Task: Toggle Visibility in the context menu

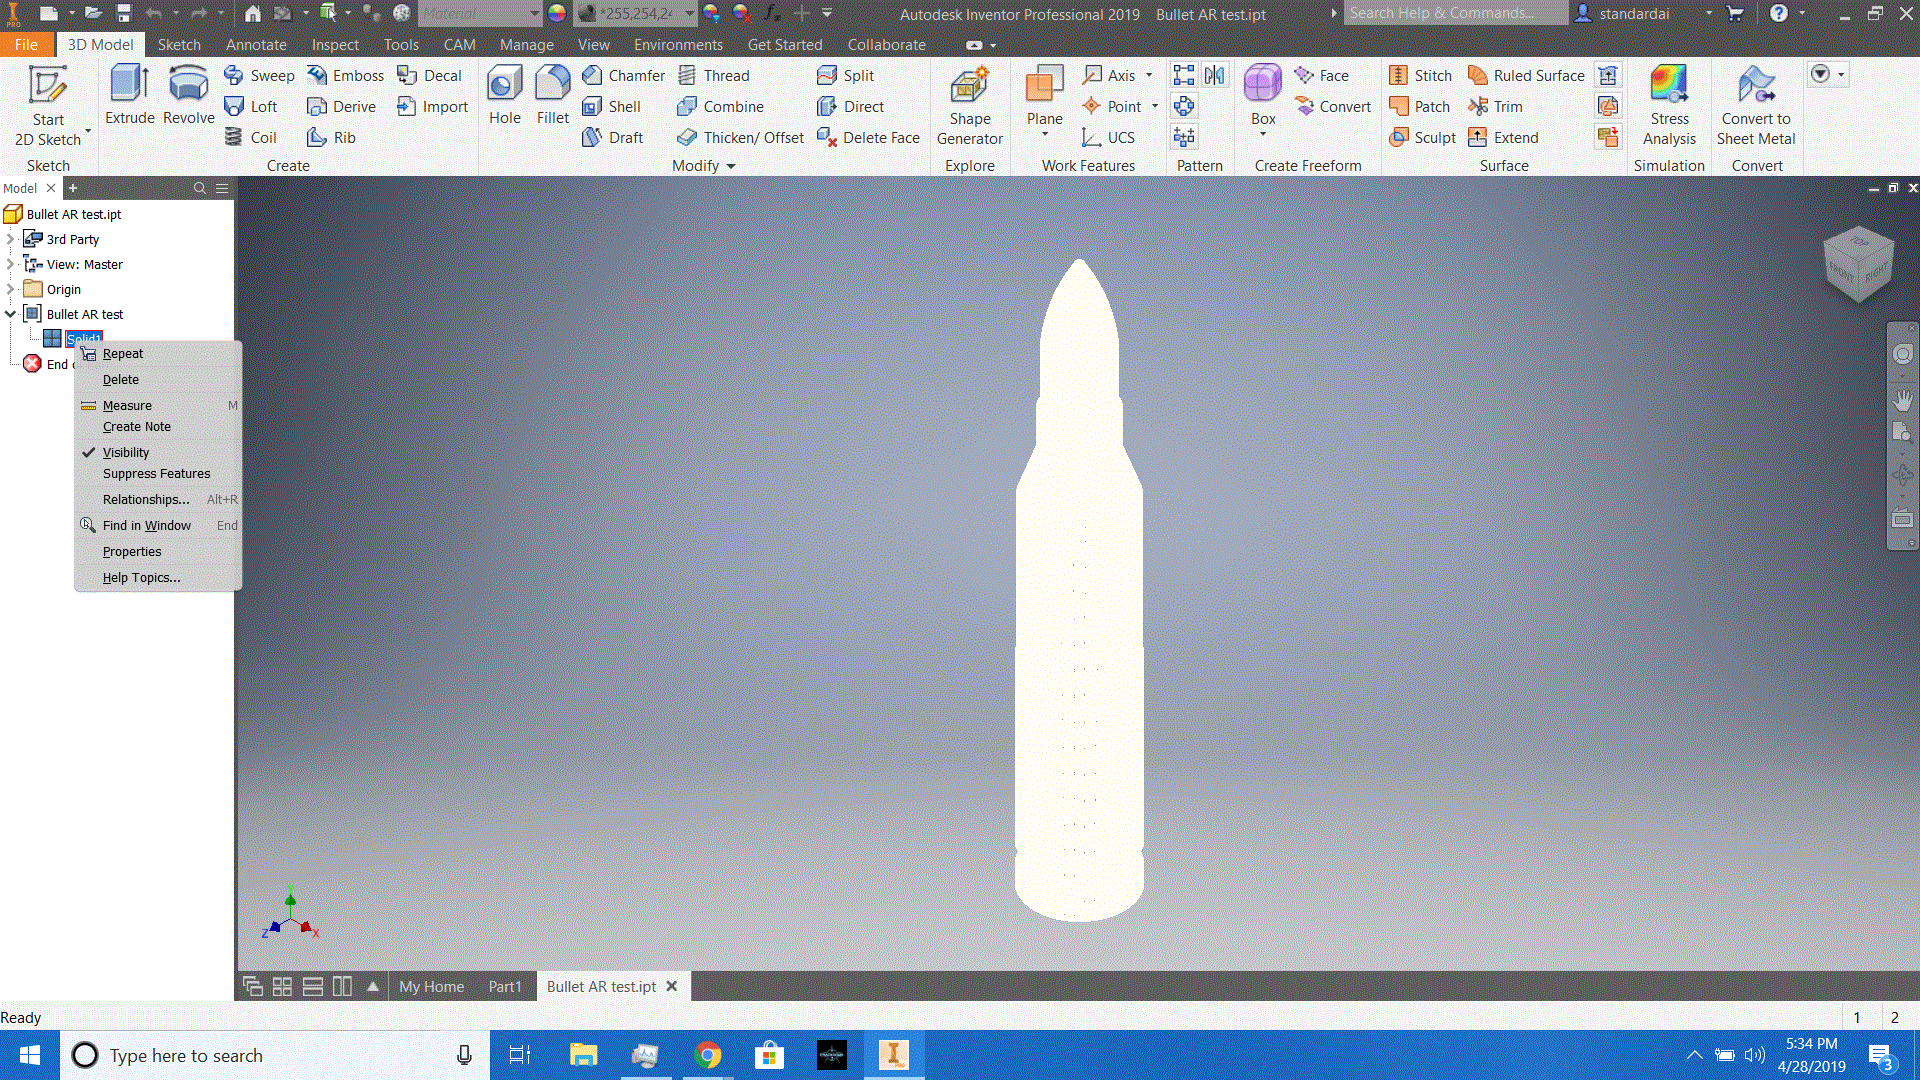Action: coord(126,452)
